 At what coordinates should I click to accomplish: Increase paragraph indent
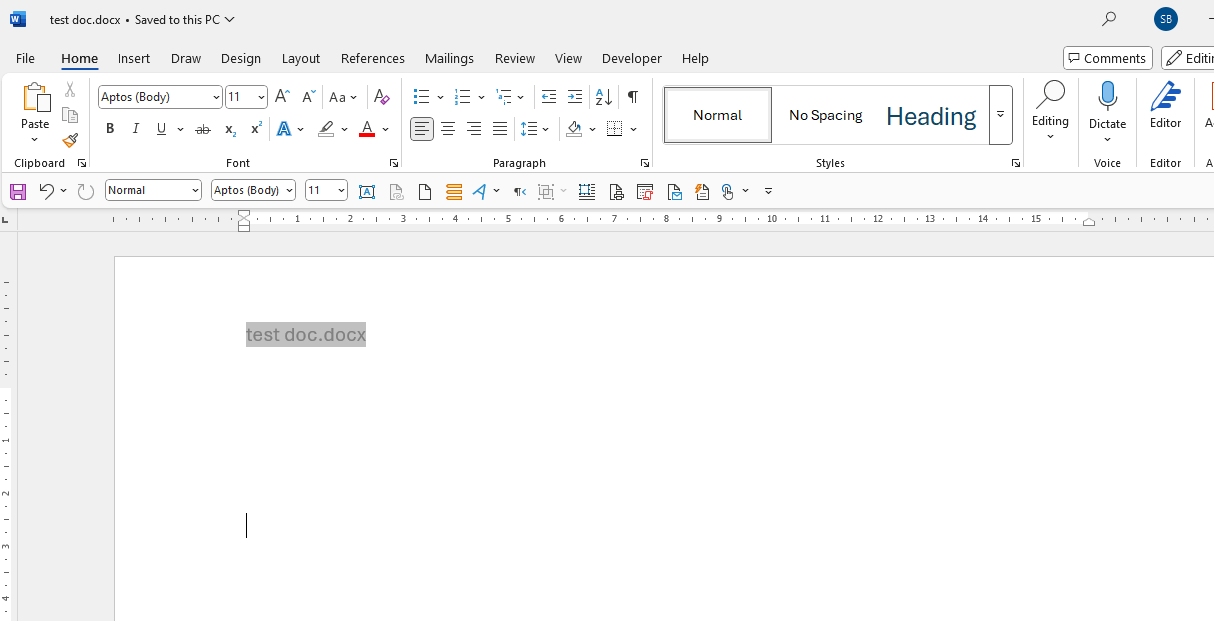click(x=575, y=97)
